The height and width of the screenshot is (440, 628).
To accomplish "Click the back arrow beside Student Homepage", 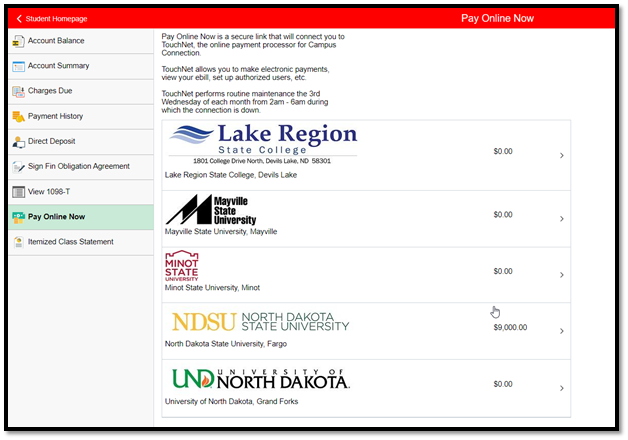I will point(19,19).
